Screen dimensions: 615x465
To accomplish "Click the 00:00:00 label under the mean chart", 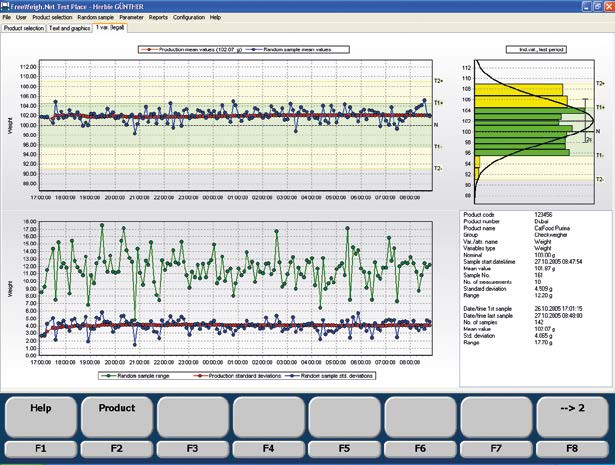I will [213, 198].
